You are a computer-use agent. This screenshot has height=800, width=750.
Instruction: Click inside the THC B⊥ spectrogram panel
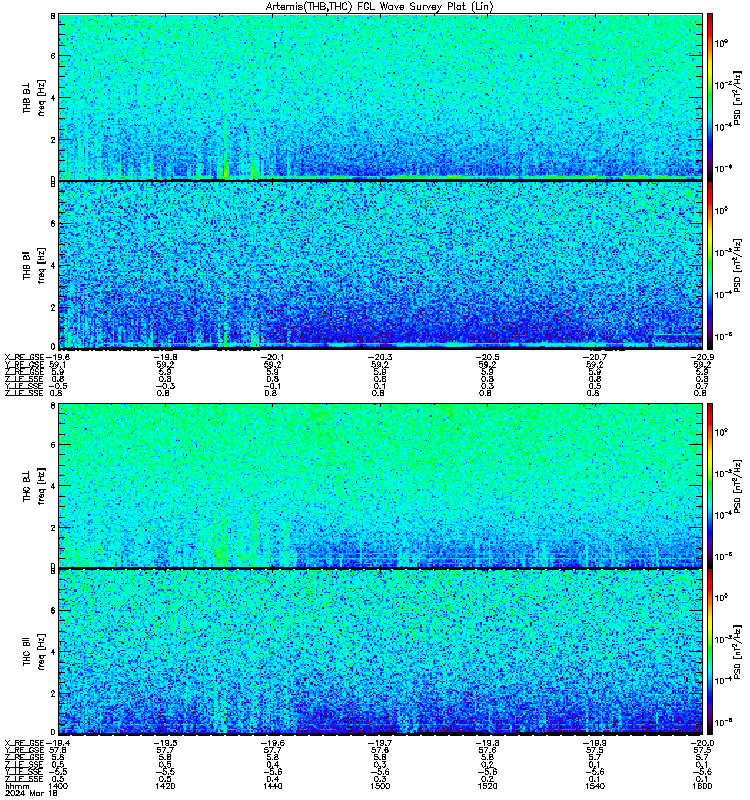[x=380, y=485]
